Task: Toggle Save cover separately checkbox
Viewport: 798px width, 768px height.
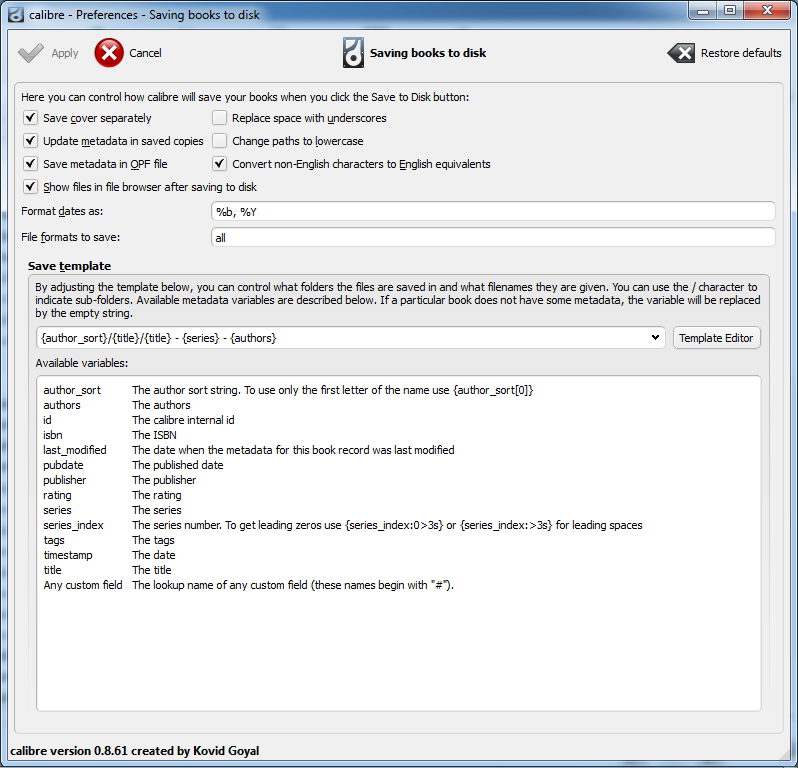Action: 31,118
